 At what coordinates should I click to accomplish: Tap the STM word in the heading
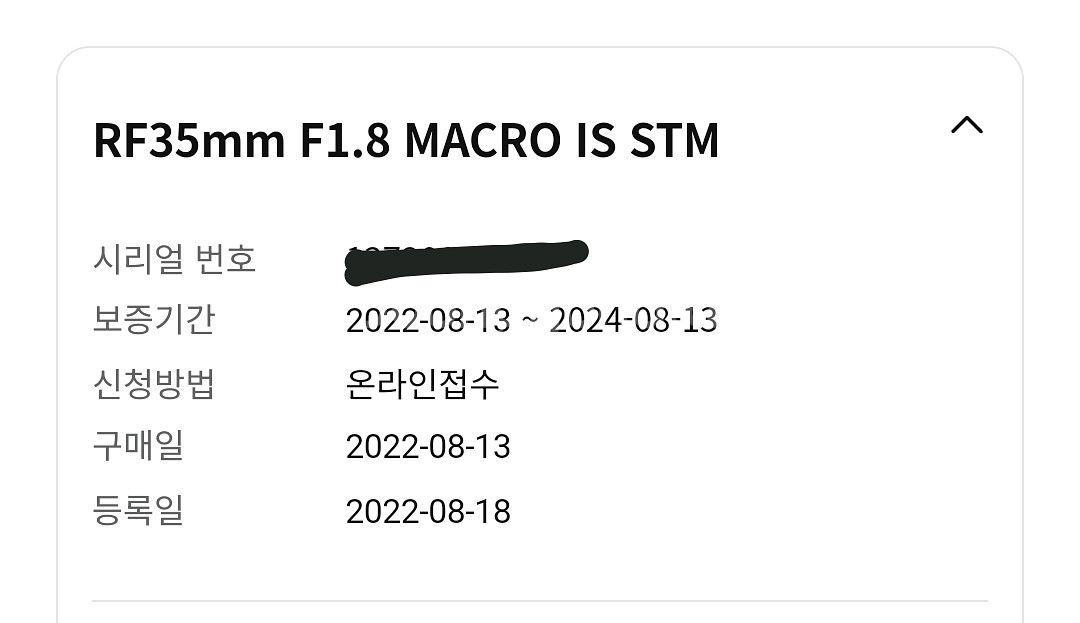tap(675, 142)
